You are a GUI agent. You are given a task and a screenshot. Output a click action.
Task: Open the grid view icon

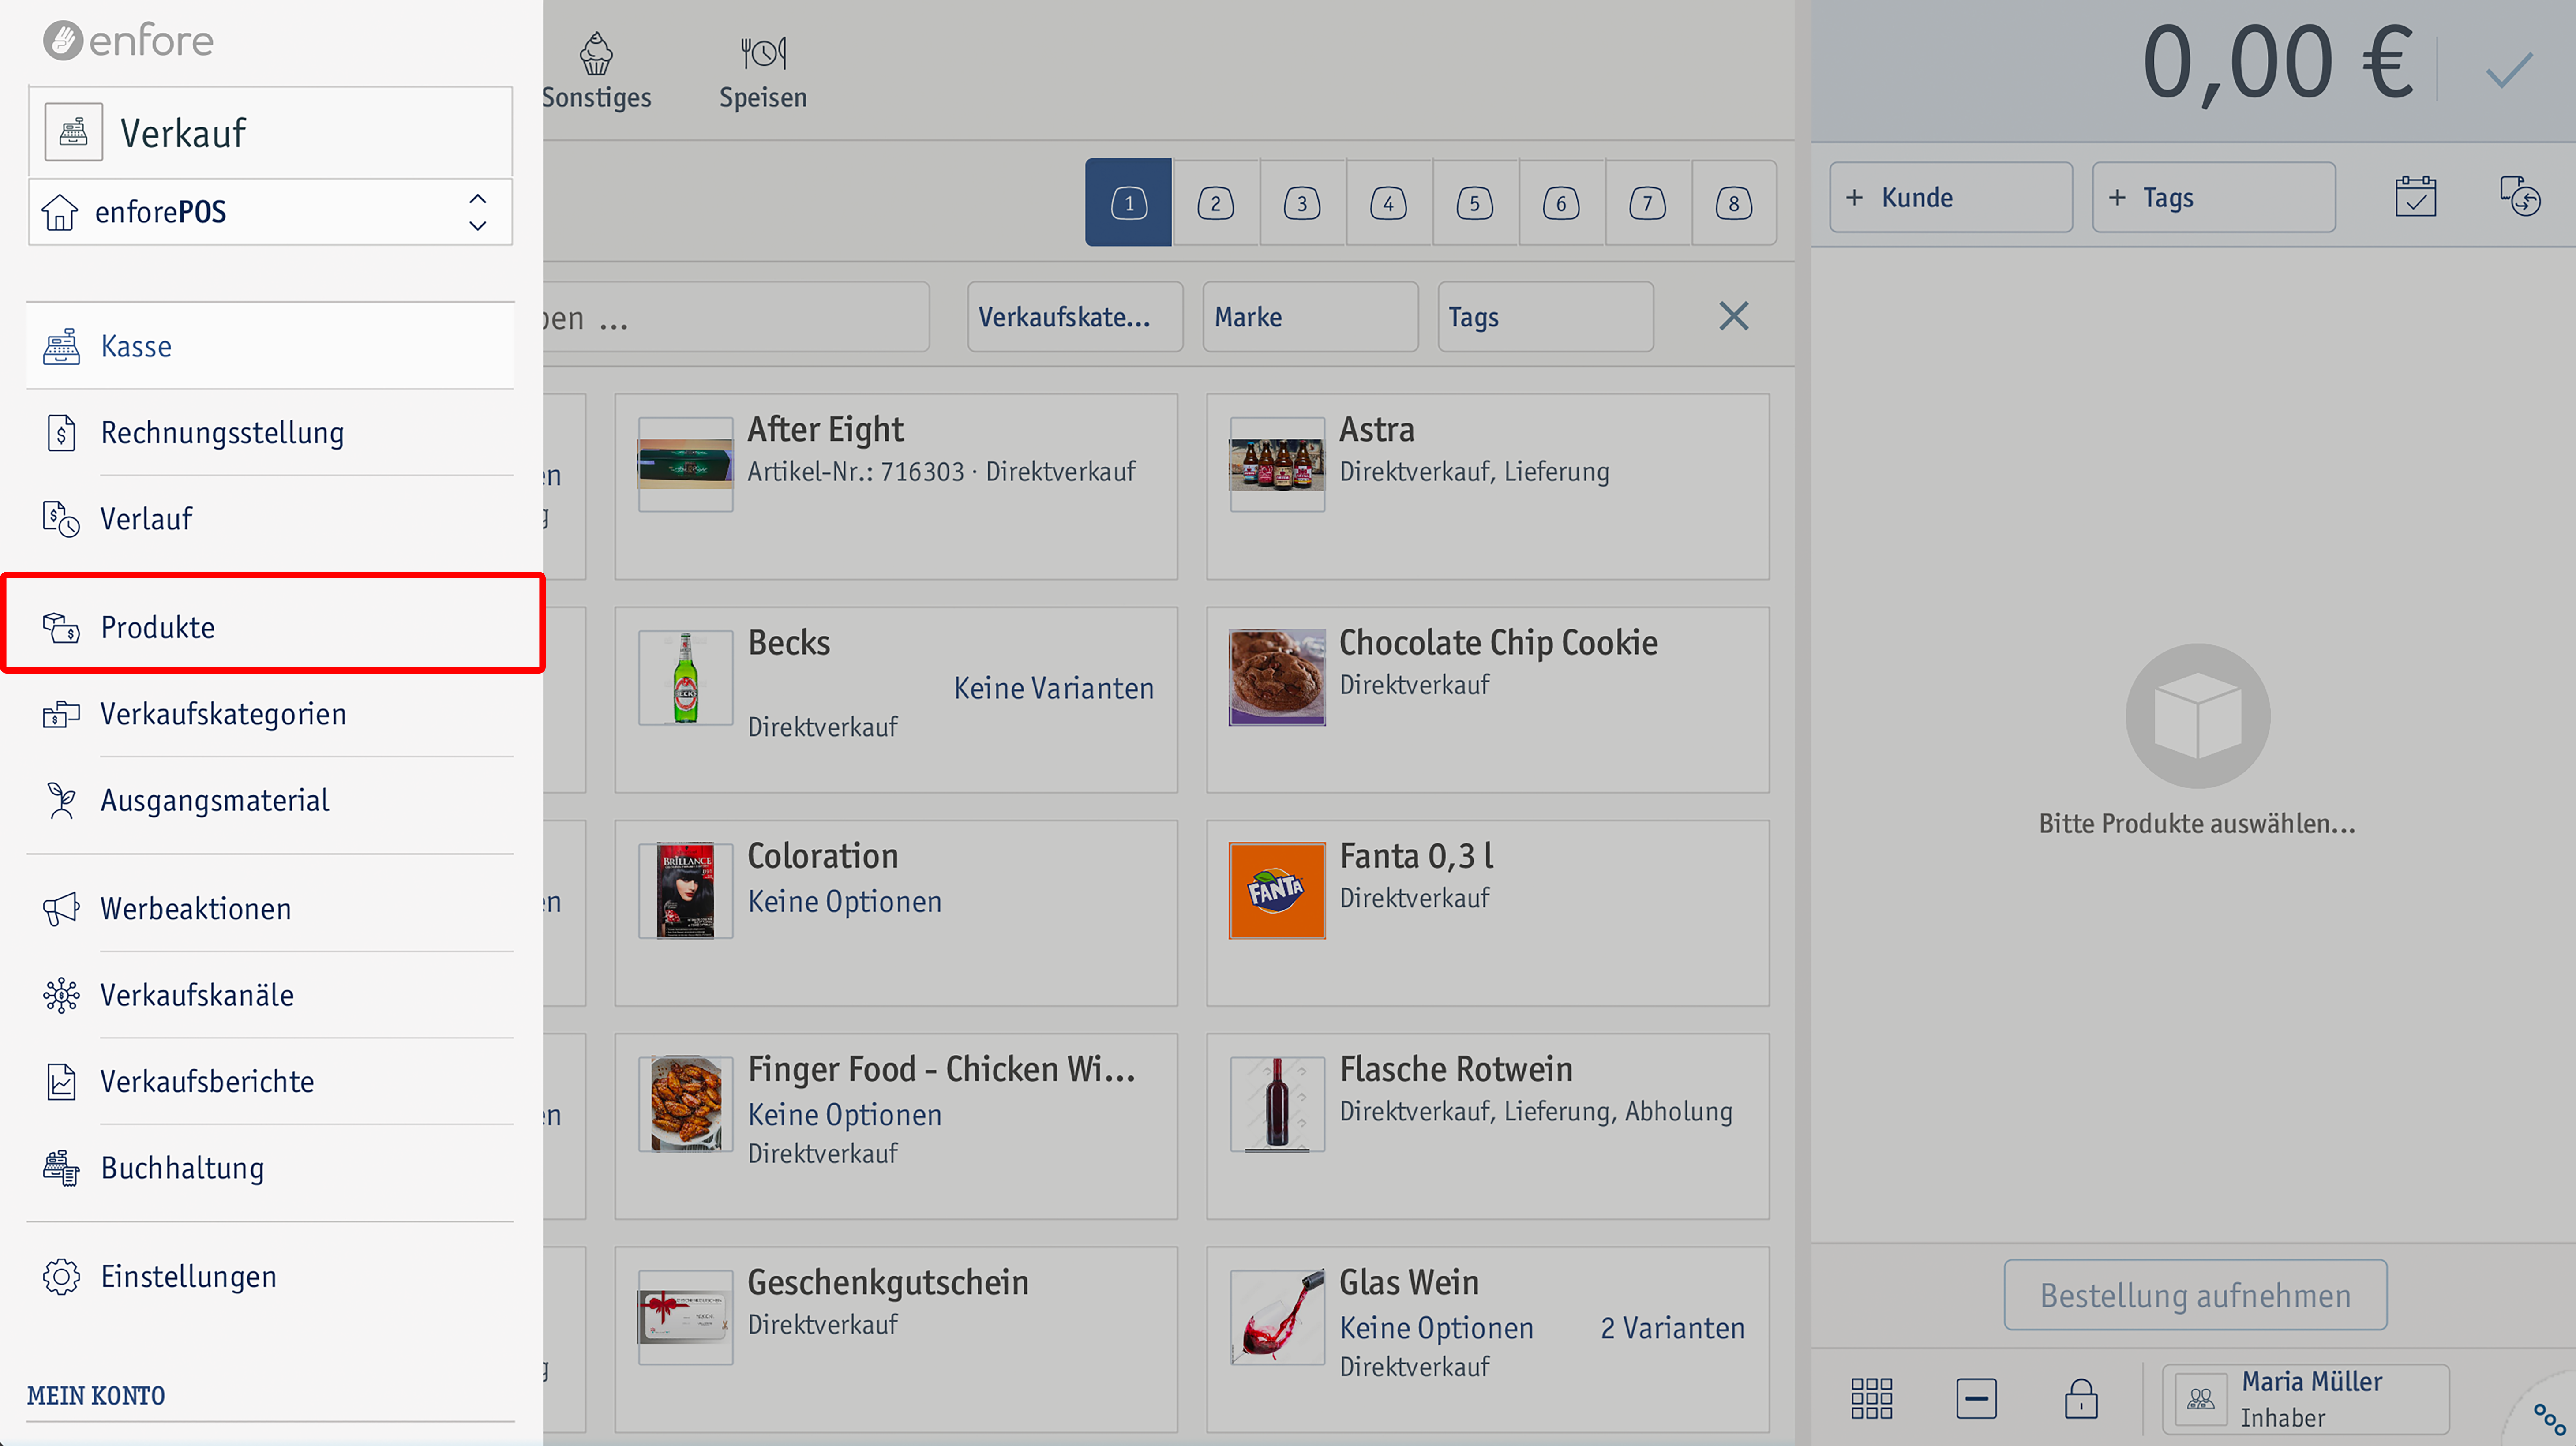(x=1871, y=1398)
